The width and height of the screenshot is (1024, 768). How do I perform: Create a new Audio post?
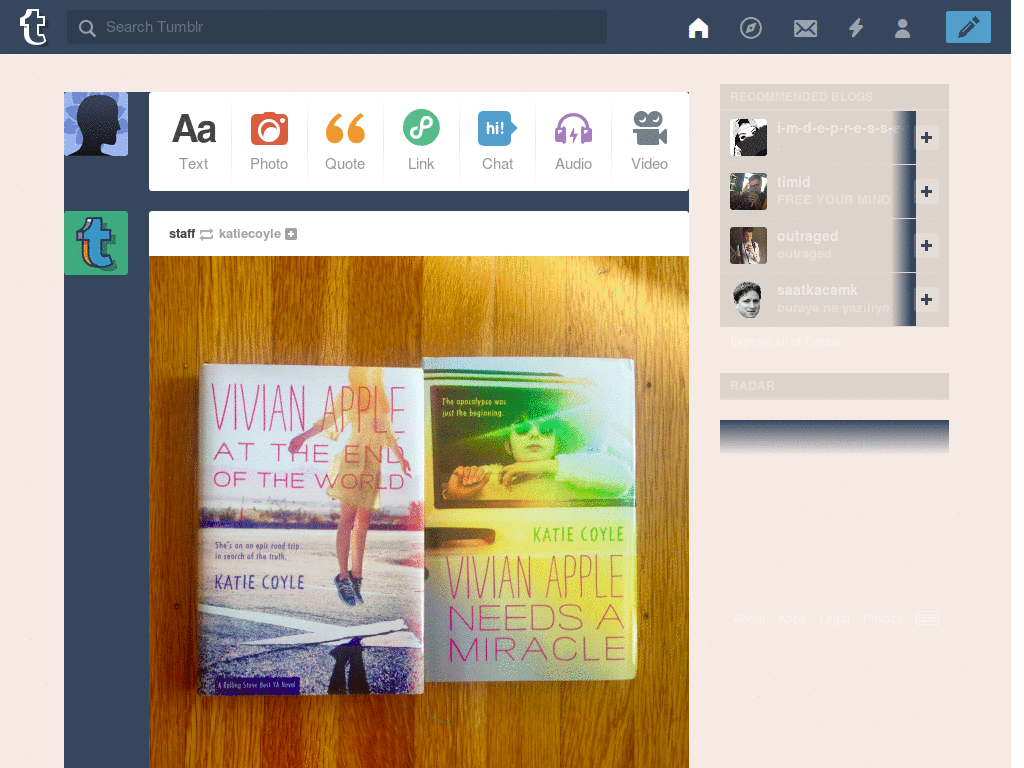pyautogui.click(x=573, y=141)
